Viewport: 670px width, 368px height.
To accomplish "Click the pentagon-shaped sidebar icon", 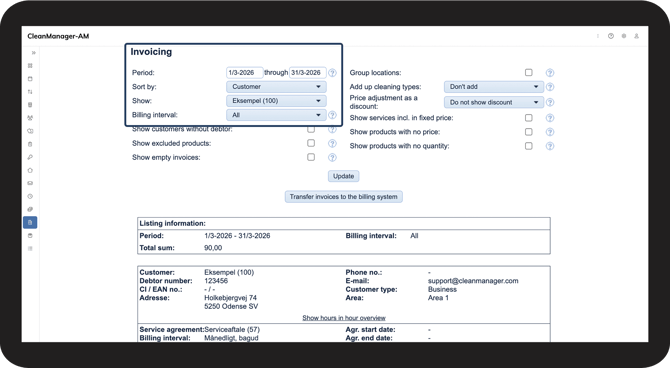I will tap(30, 170).
